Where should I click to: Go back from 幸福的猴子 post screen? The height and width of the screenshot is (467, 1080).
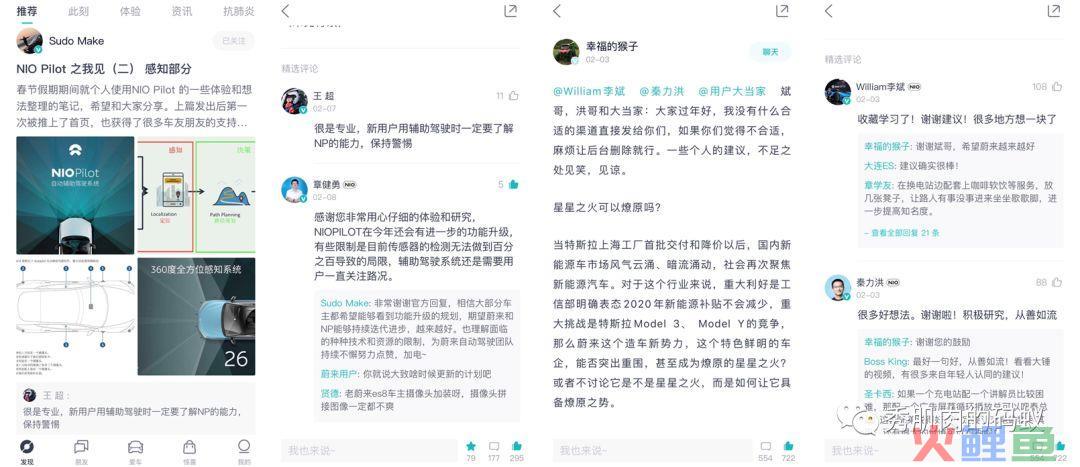557,10
